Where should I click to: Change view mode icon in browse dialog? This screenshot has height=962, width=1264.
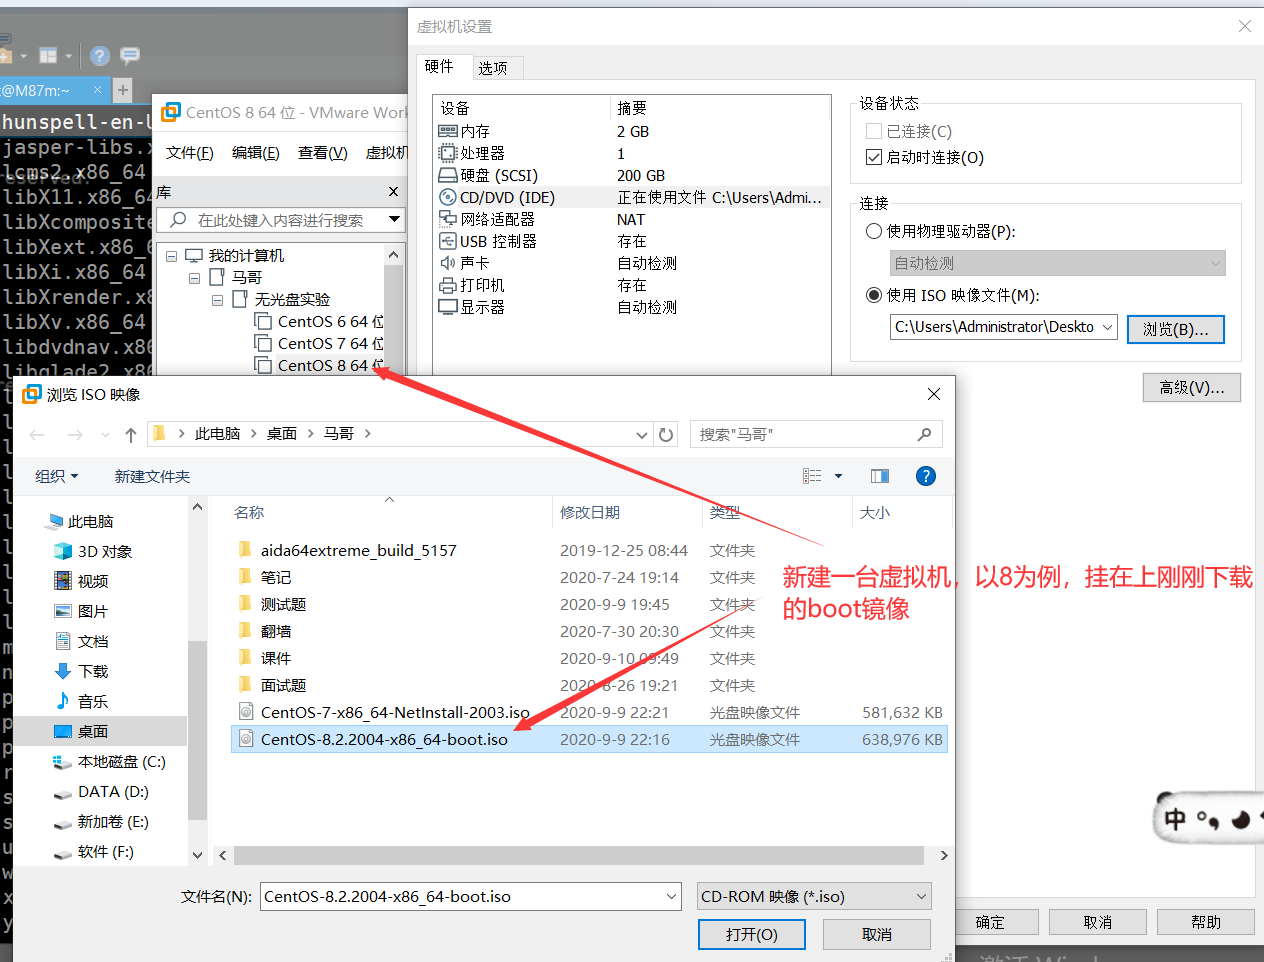pyautogui.click(x=812, y=476)
